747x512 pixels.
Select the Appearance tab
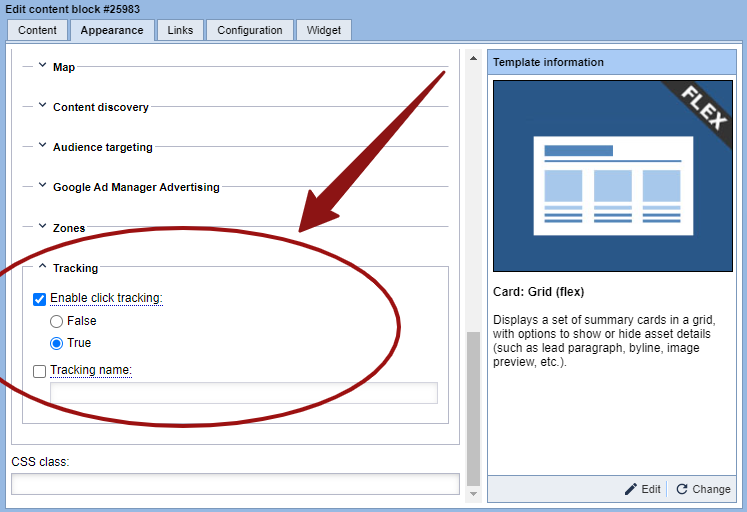point(112,30)
